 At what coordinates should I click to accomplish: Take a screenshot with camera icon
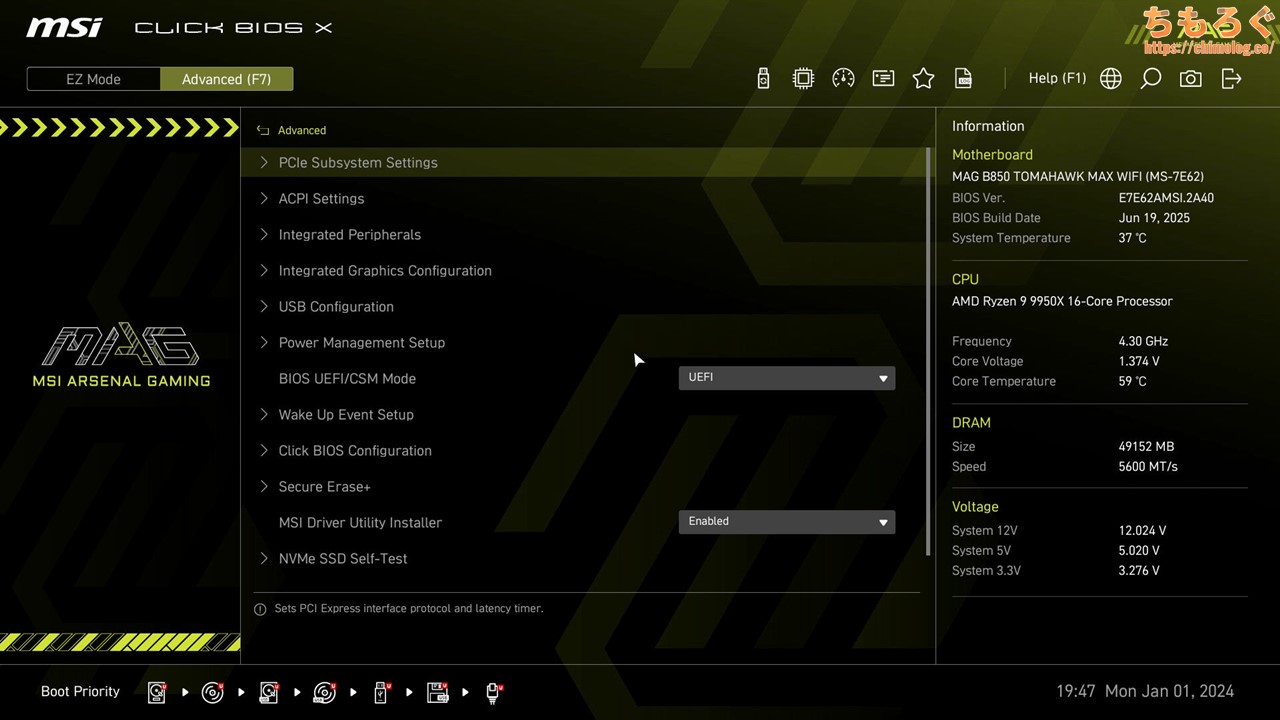(1190, 79)
